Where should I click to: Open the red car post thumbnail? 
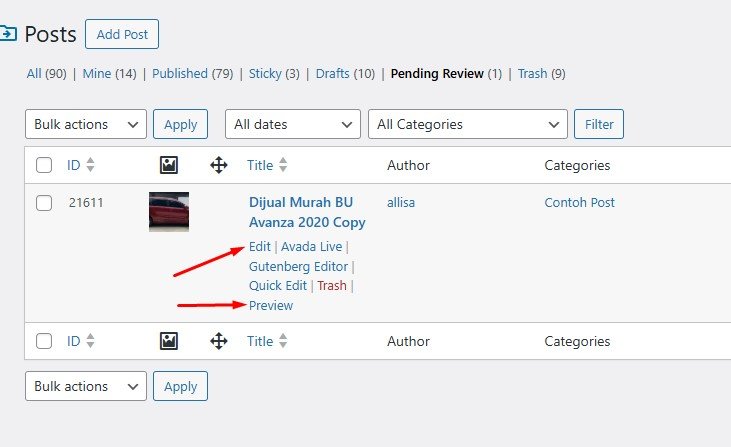click(x=169, y=212)
